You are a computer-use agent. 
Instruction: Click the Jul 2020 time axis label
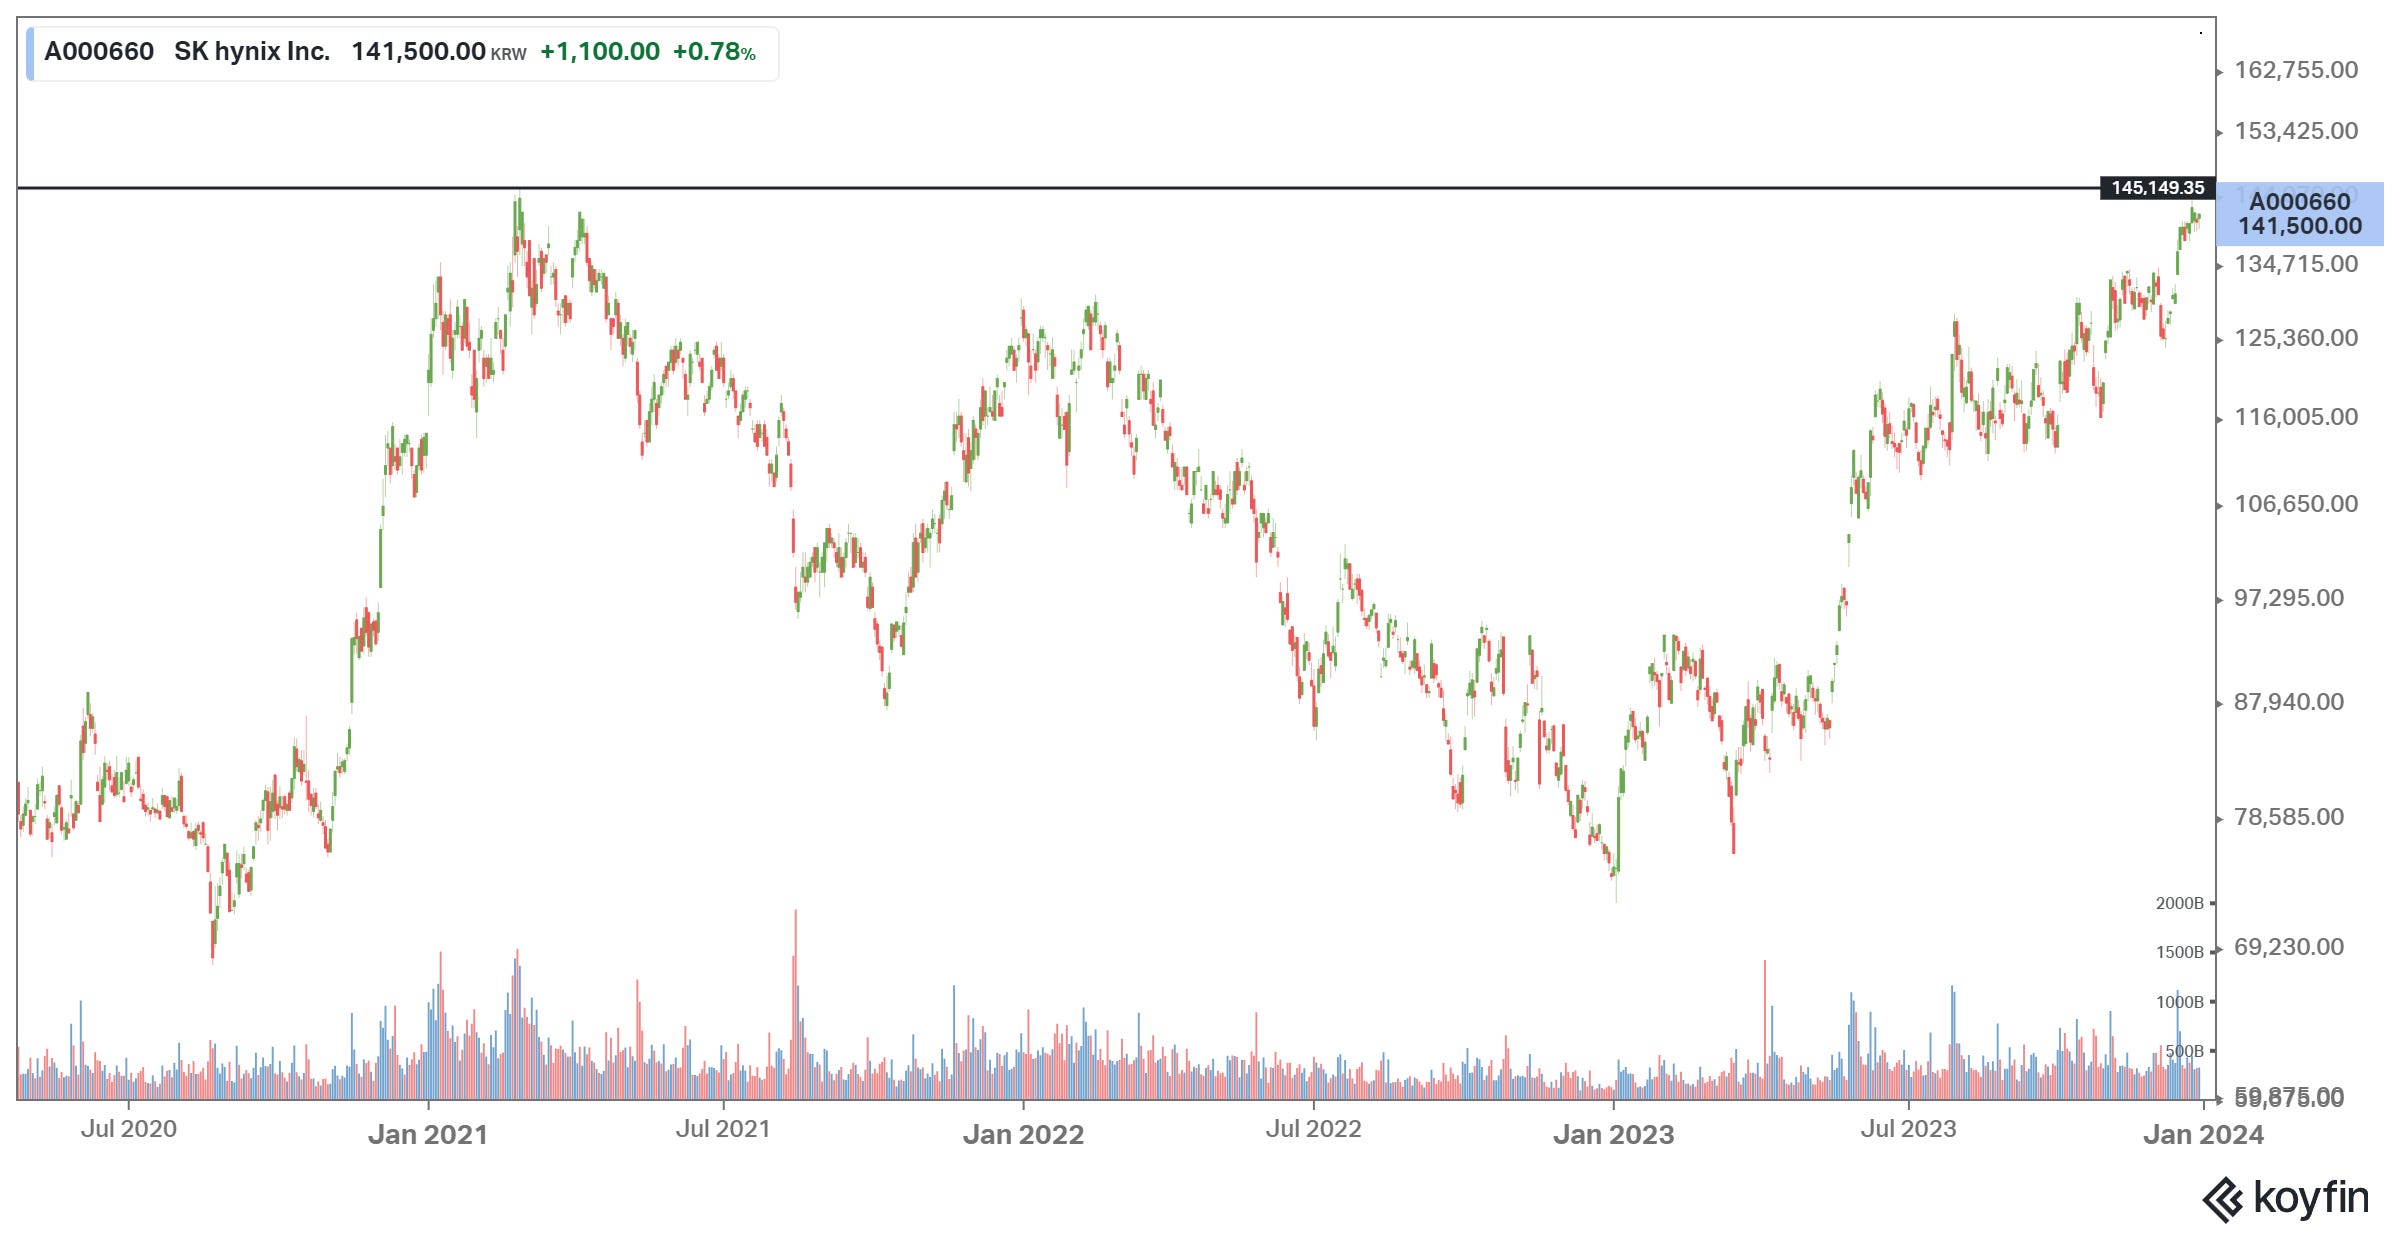click(x=128, y=1129)
